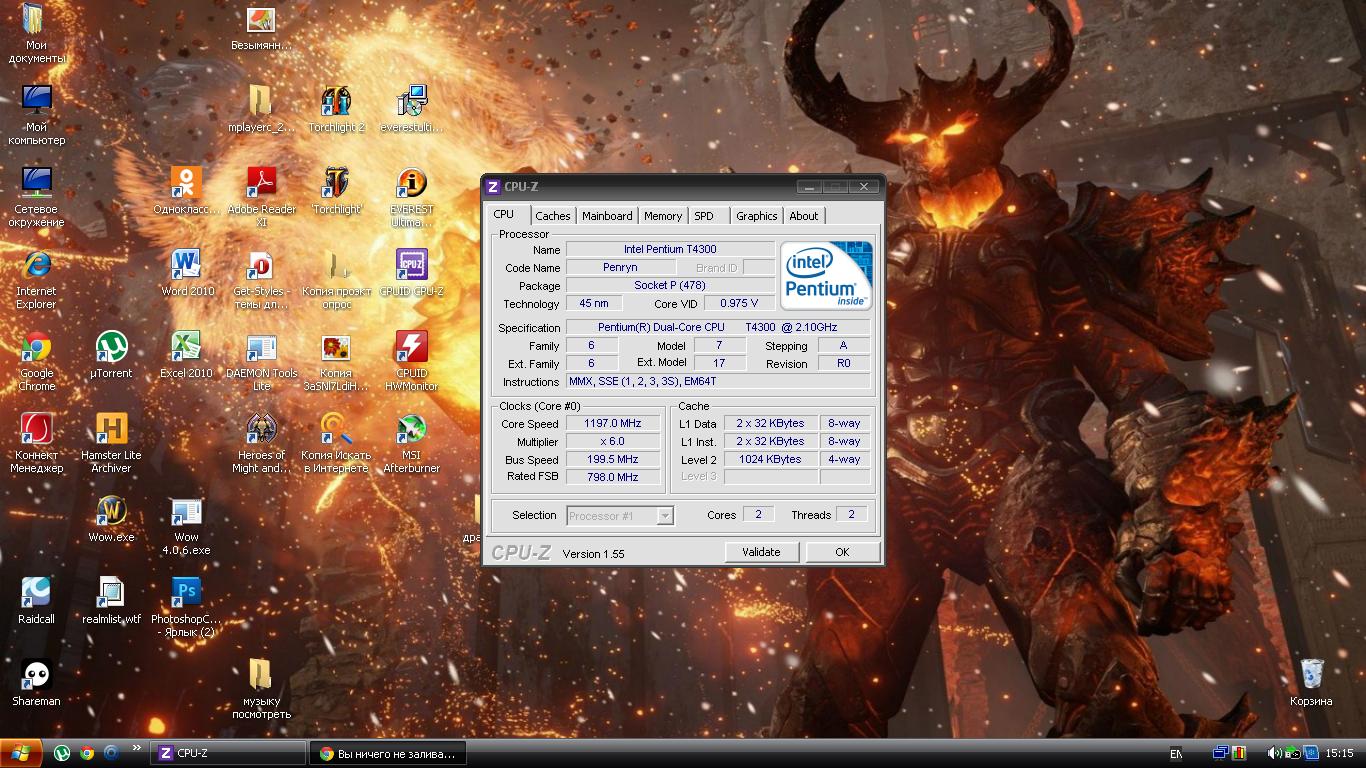Switch to the Memory tab

click(663, 216)
